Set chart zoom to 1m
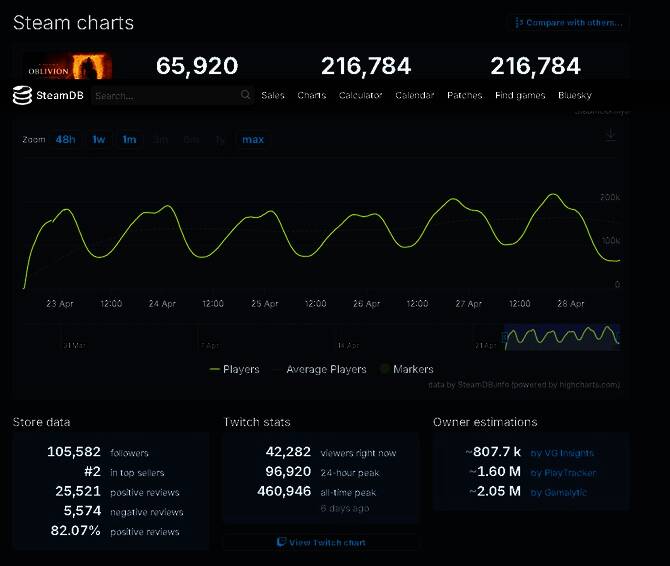Screen dimensions: 670x566 point(129,140)
